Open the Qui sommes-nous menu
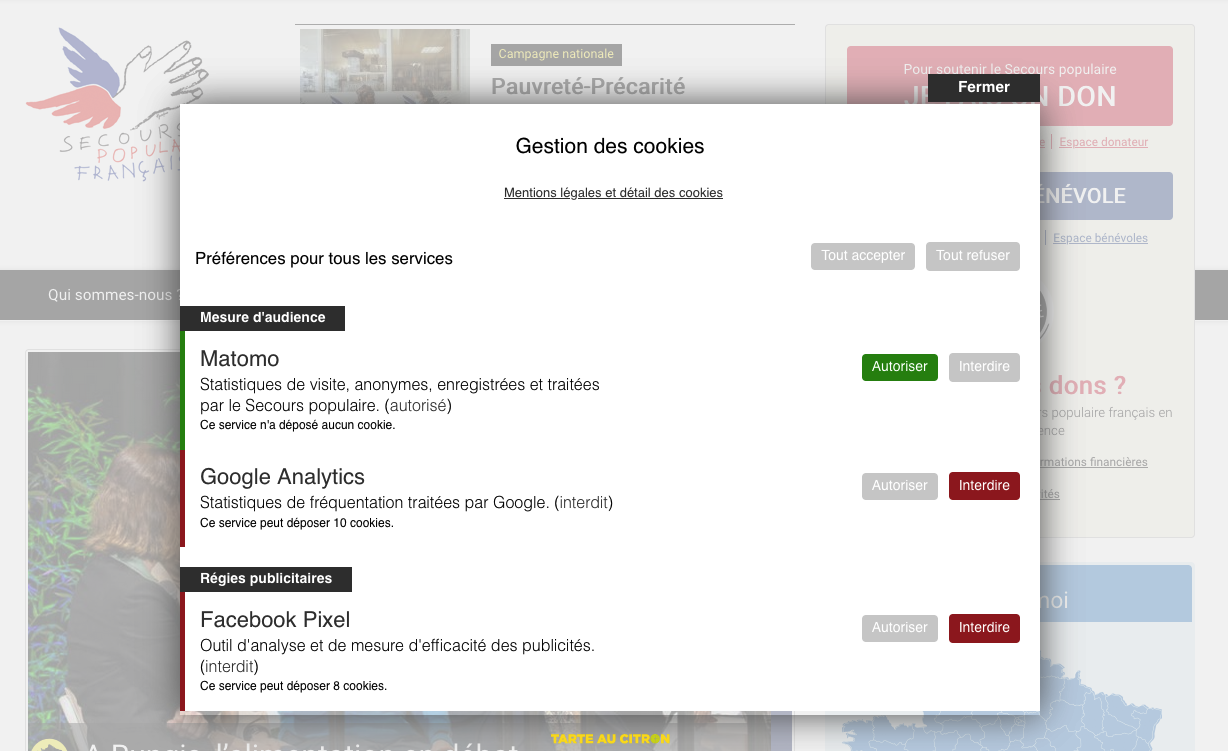 pos(110,295)
